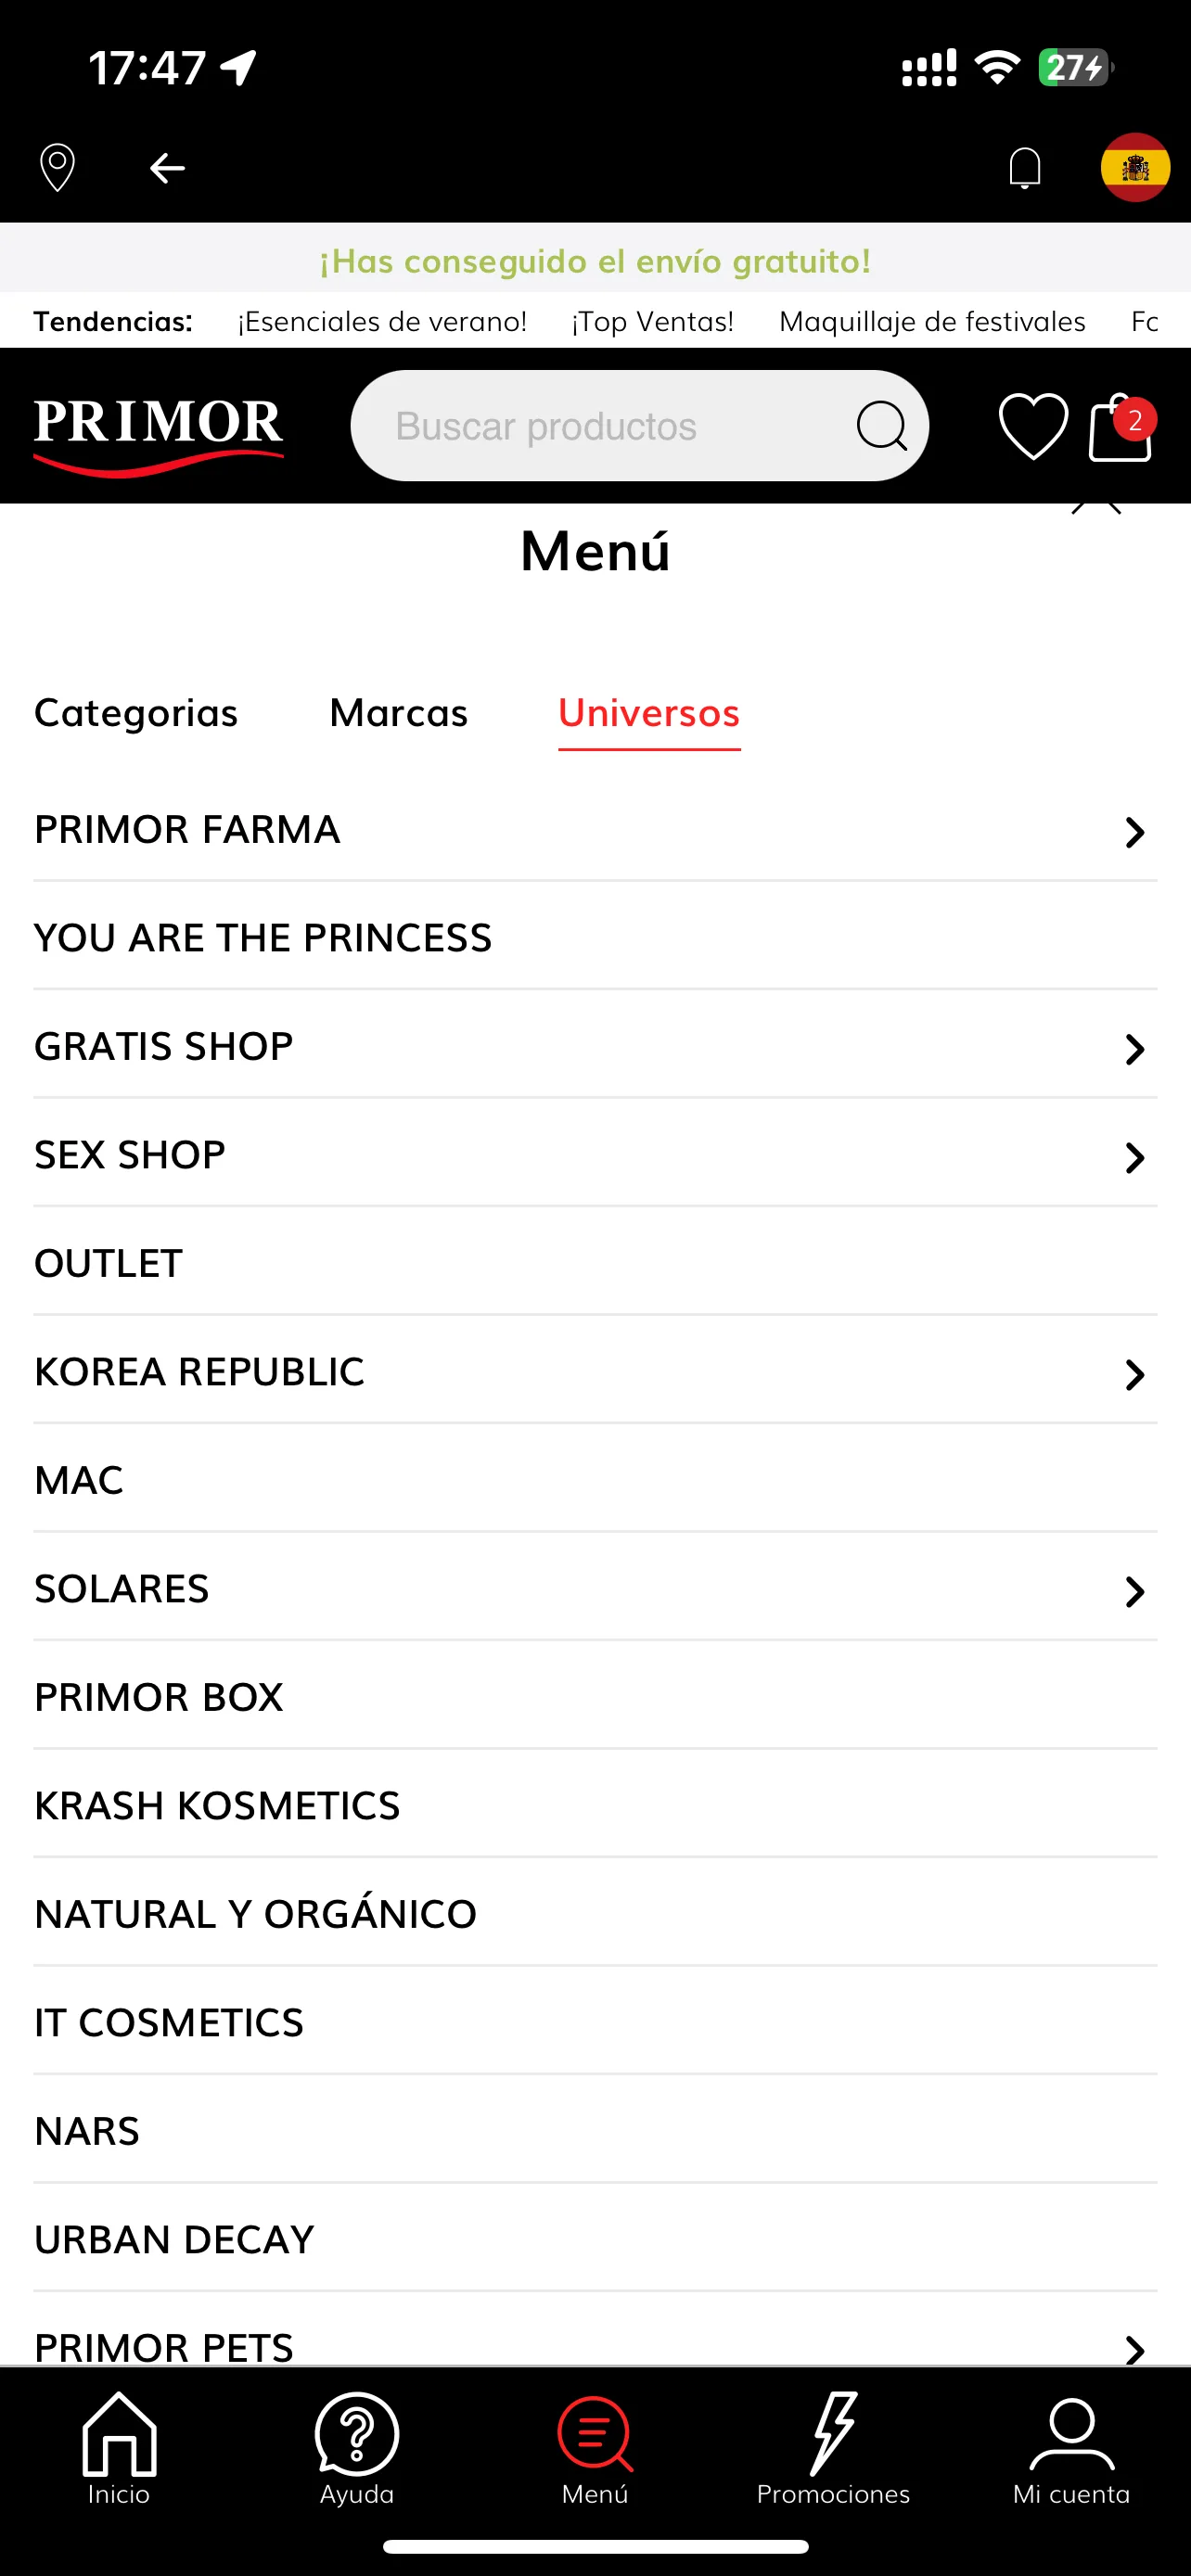Image resolution: width=1191 pixels, height=2576 pixels.
Task: Open the shopping bag with 2 items
Action: click(1121, 426)
